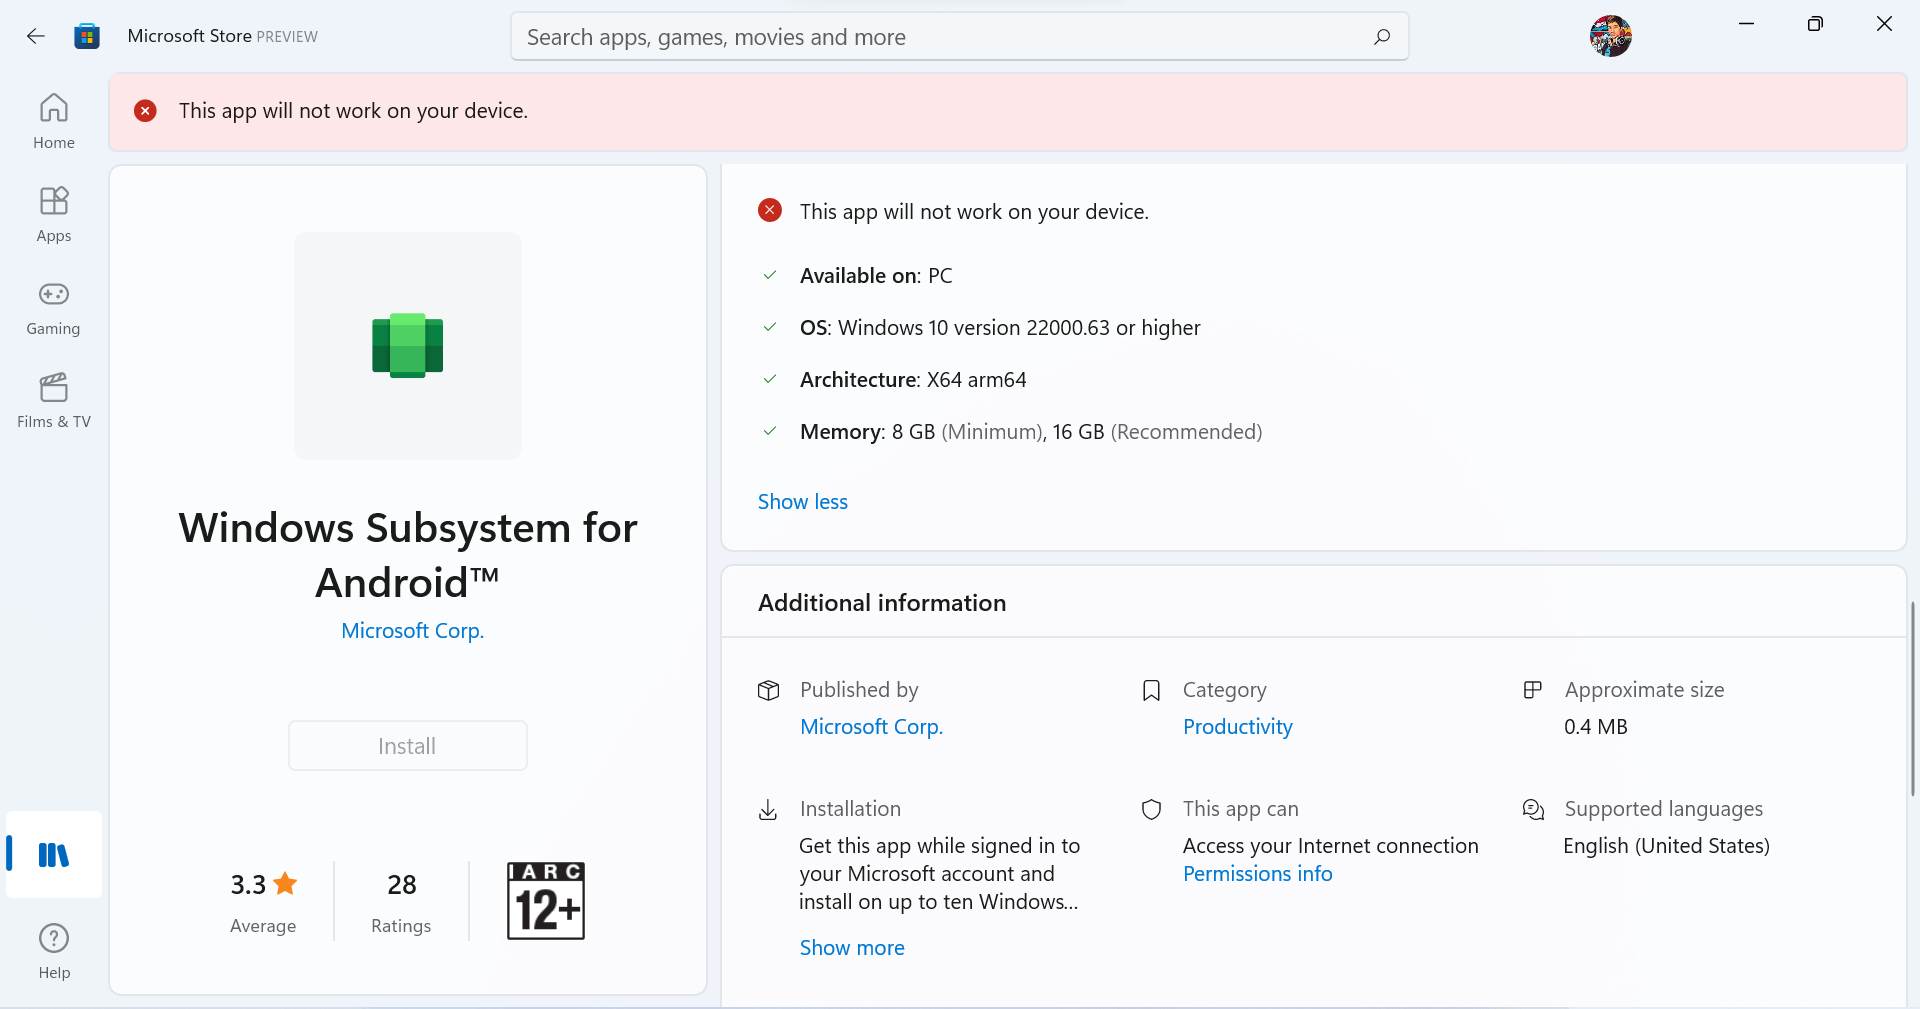The height and width of the screenshot is (1009, 1920).
Task: Click the Installation download icon
Action: point(768,809)
